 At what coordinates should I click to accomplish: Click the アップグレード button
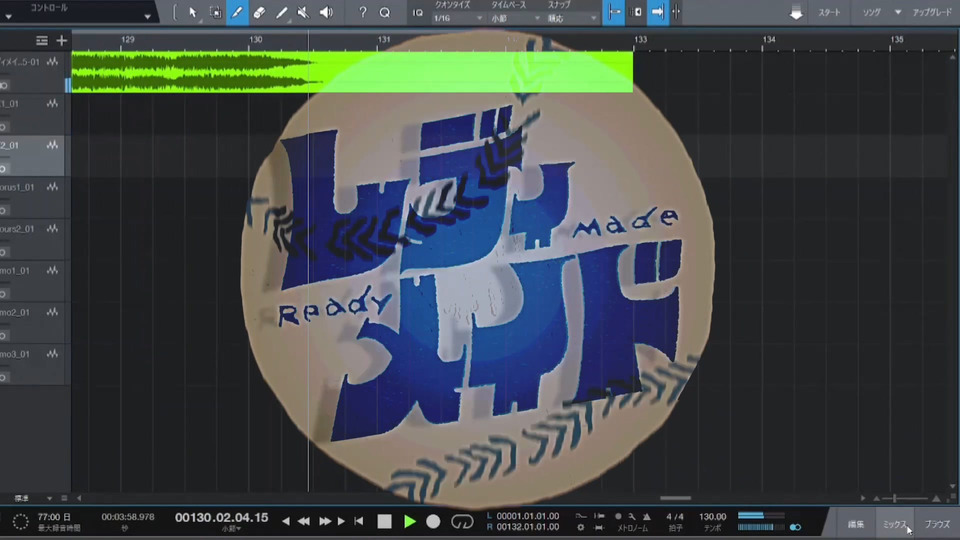(932, 12)
